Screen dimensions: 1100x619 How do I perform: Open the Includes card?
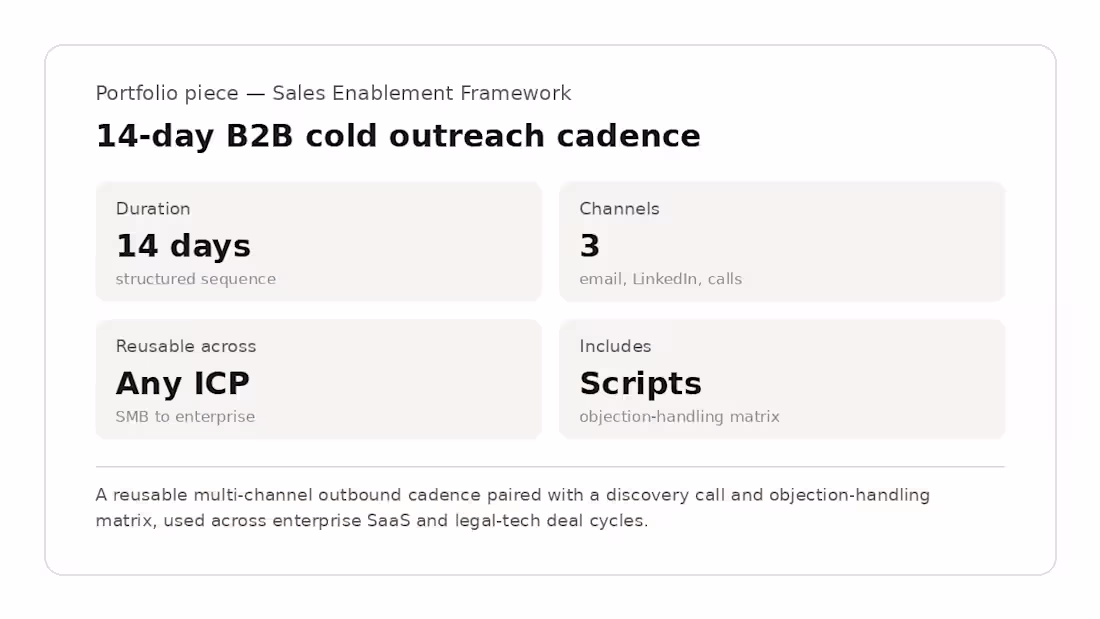coord(782,379)
